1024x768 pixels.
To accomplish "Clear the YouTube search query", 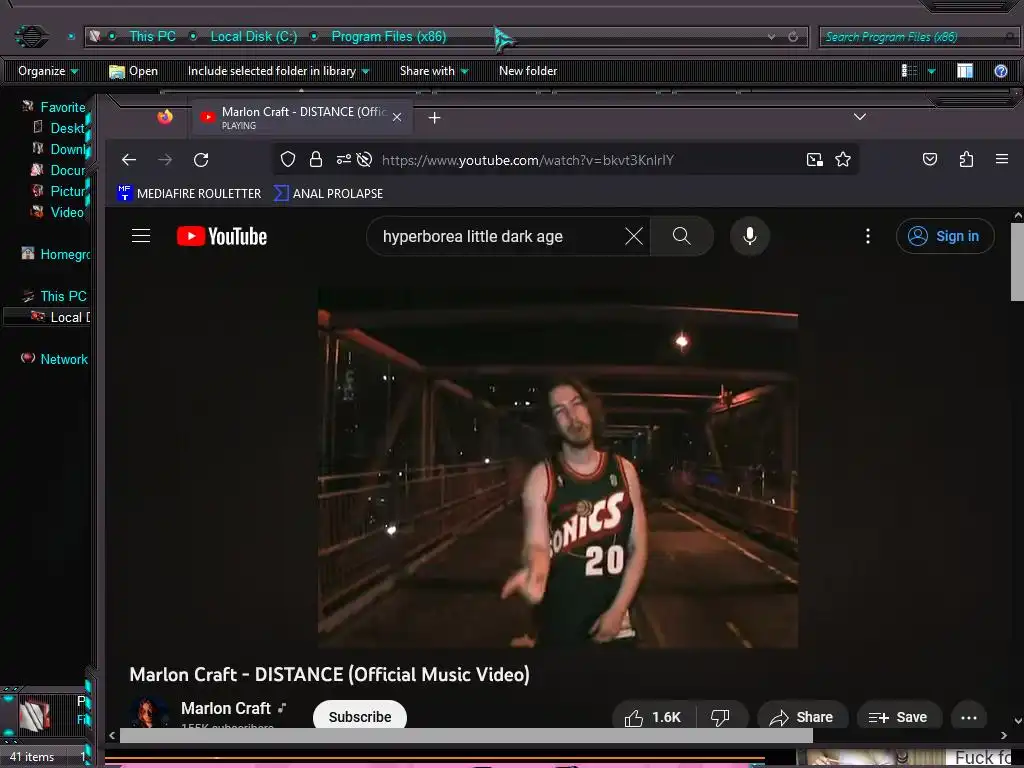I will pos(633,236).
